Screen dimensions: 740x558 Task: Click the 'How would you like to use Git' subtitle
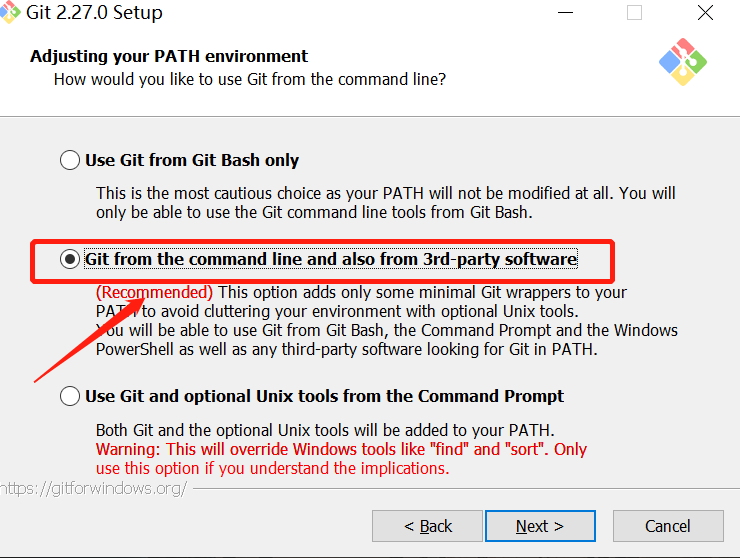tap(249, 78)
